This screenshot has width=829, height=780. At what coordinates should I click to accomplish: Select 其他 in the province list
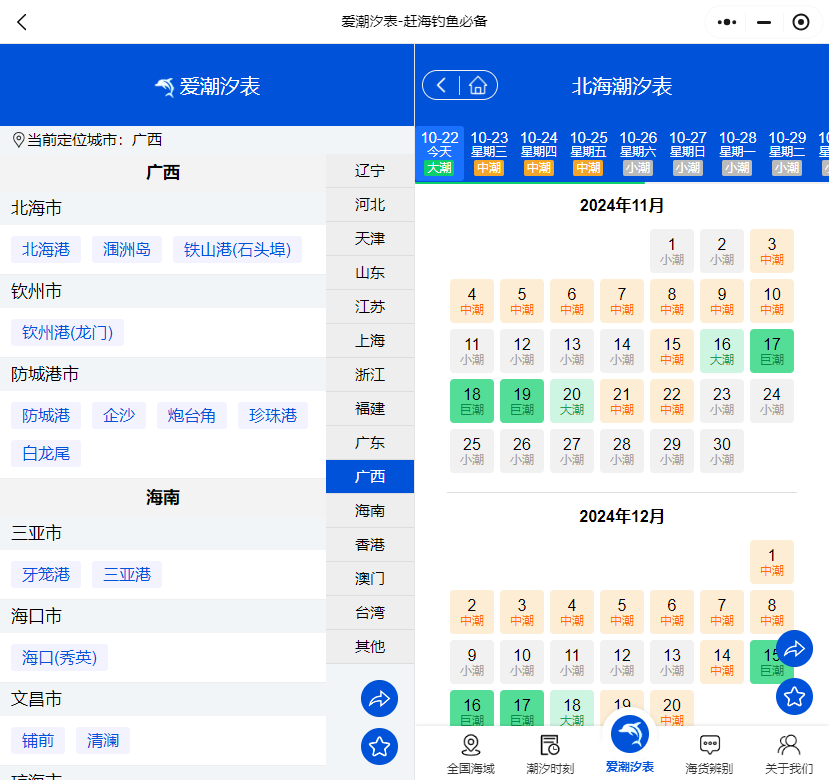pos(370,646)
